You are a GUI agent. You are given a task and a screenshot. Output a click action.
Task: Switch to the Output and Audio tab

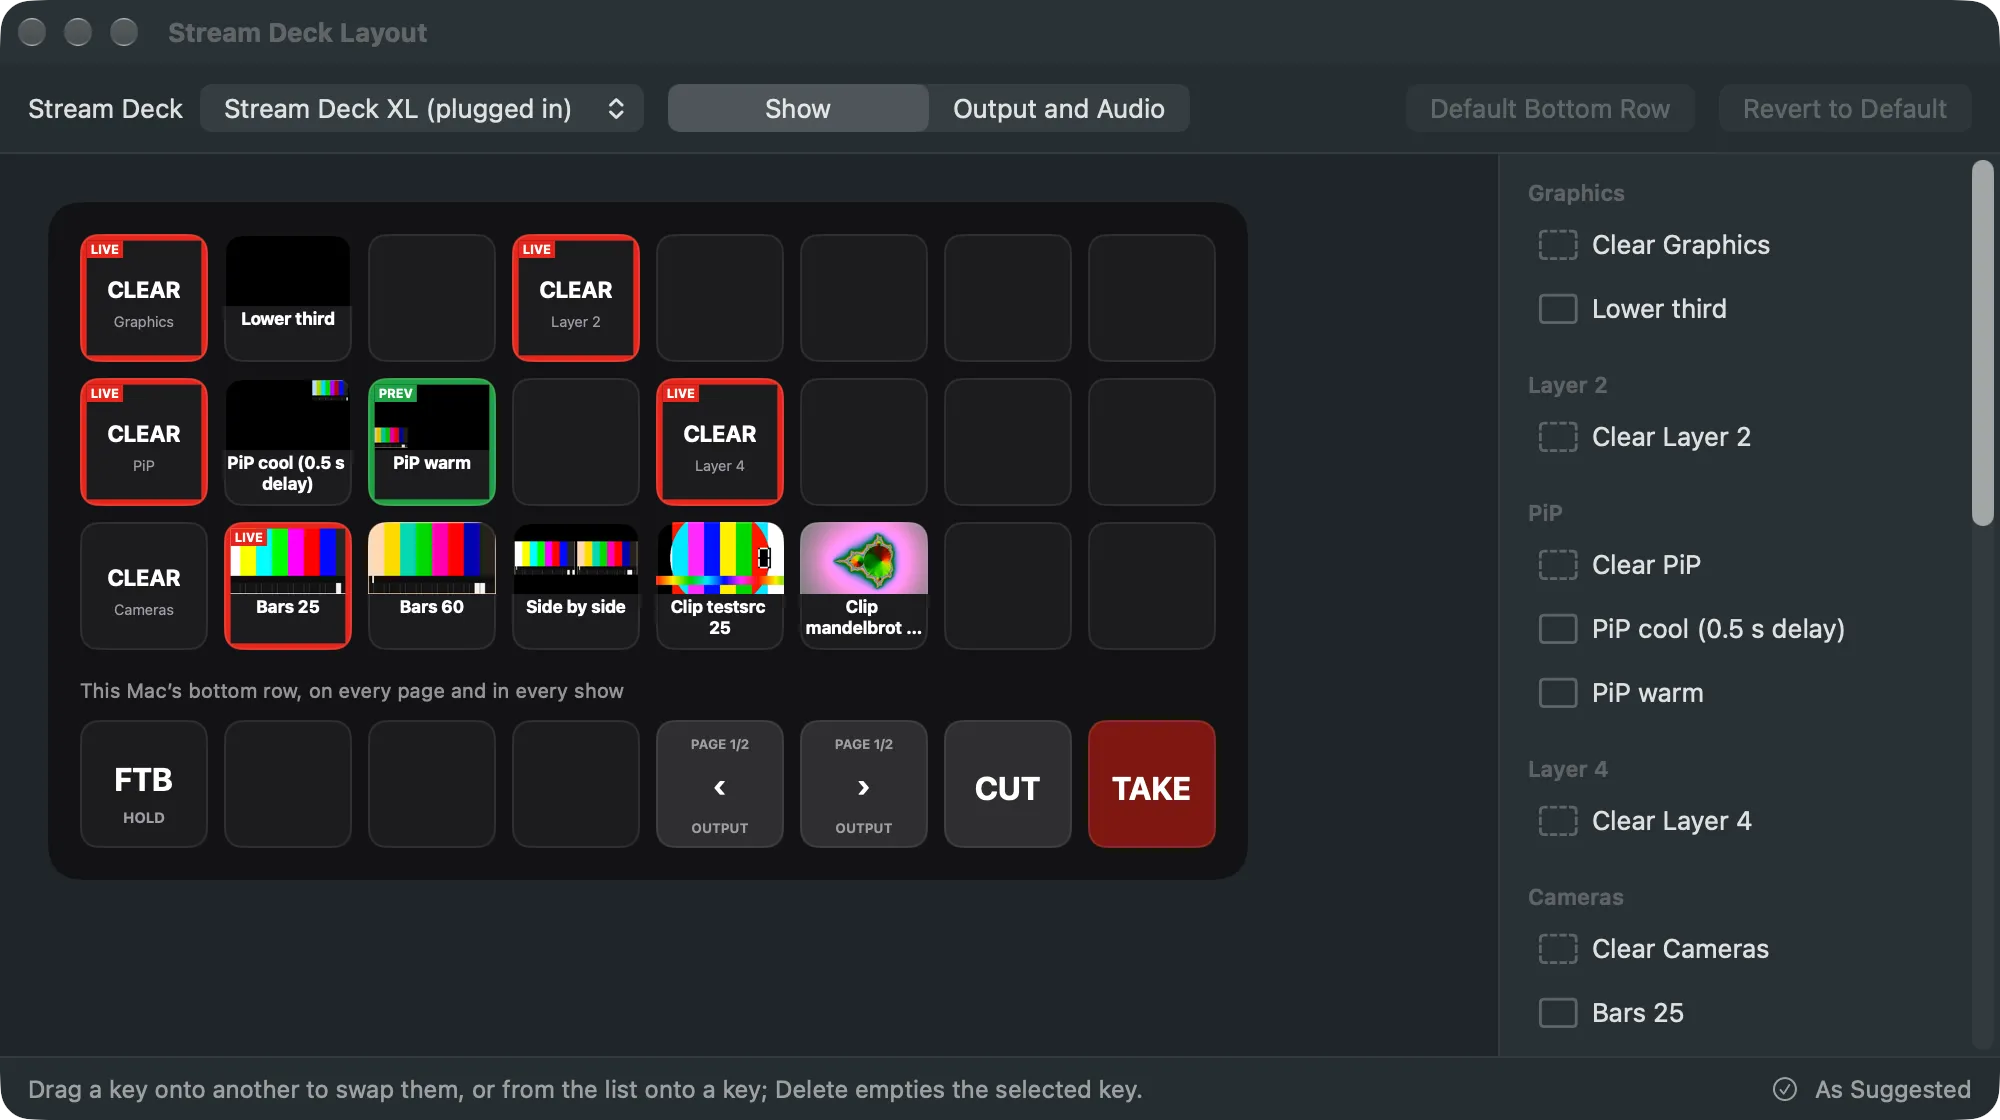click(1059, 108)
